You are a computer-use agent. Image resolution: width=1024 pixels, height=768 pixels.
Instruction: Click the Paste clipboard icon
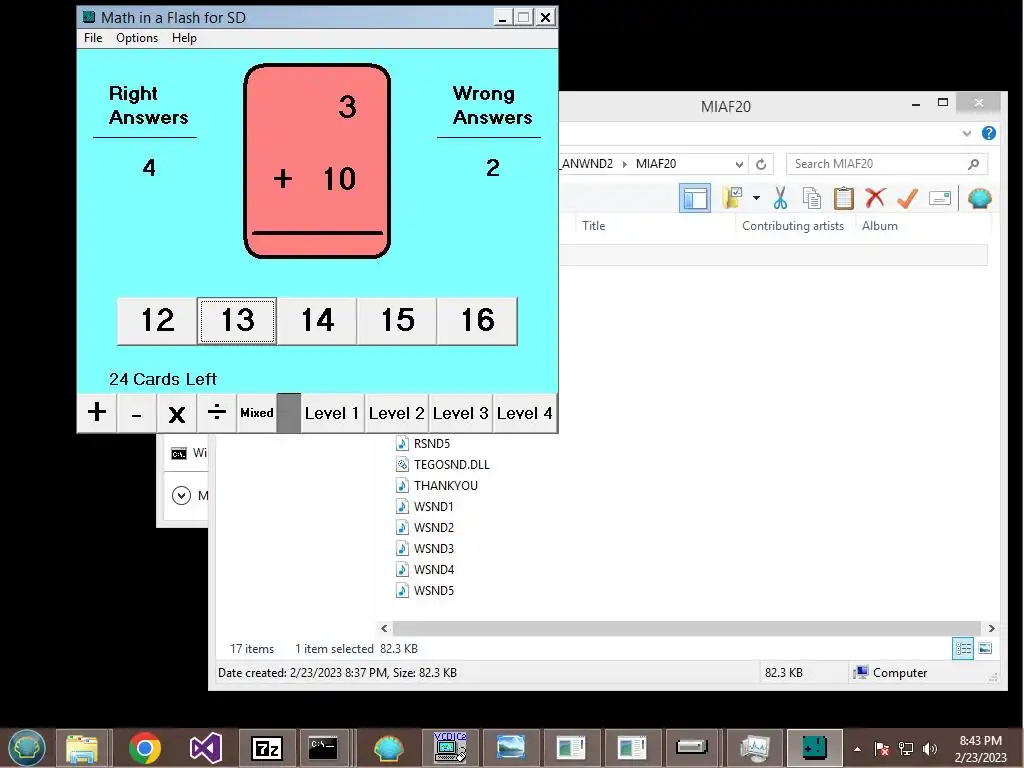843,198
